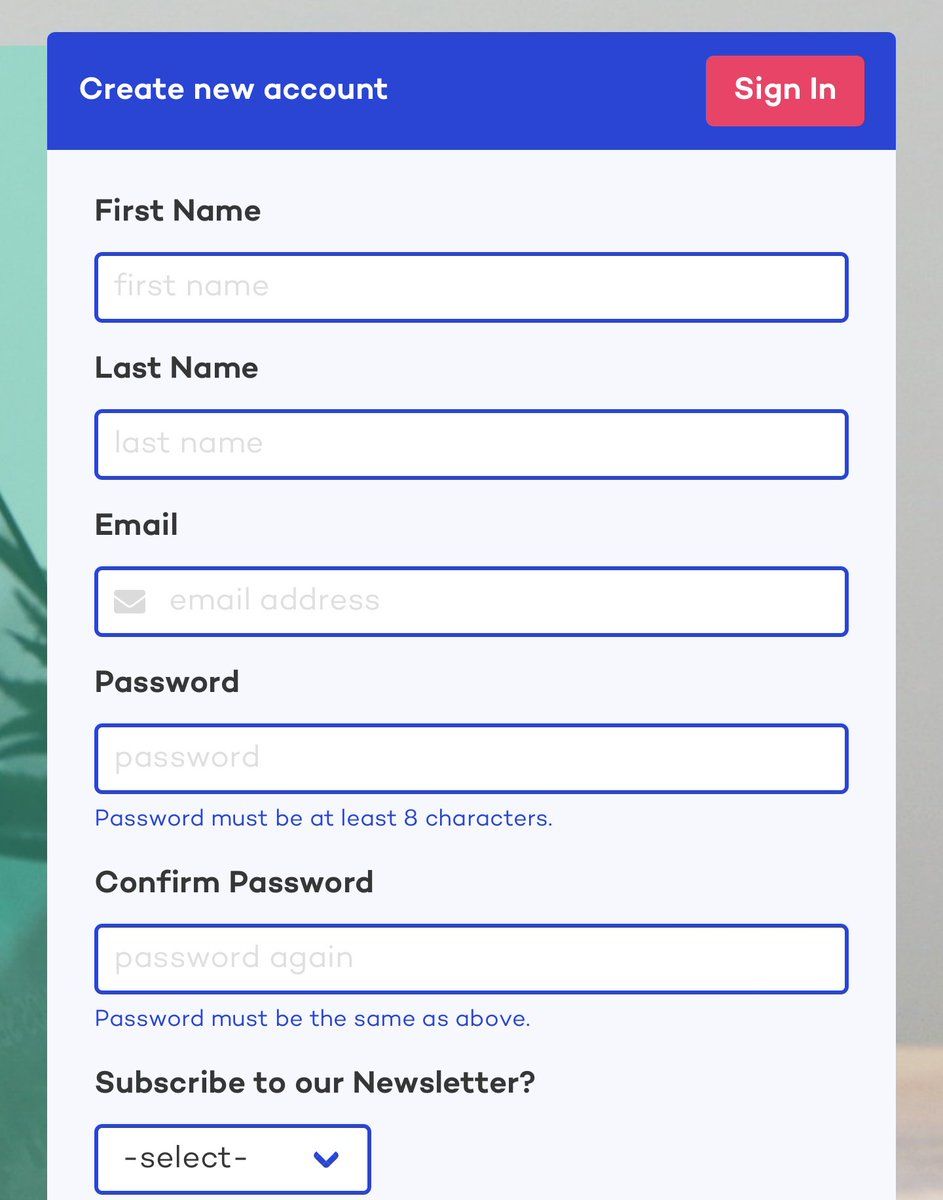The image size is (943, 1200).
Task: Click the envelope icon in email field
Action: [130, 602]
